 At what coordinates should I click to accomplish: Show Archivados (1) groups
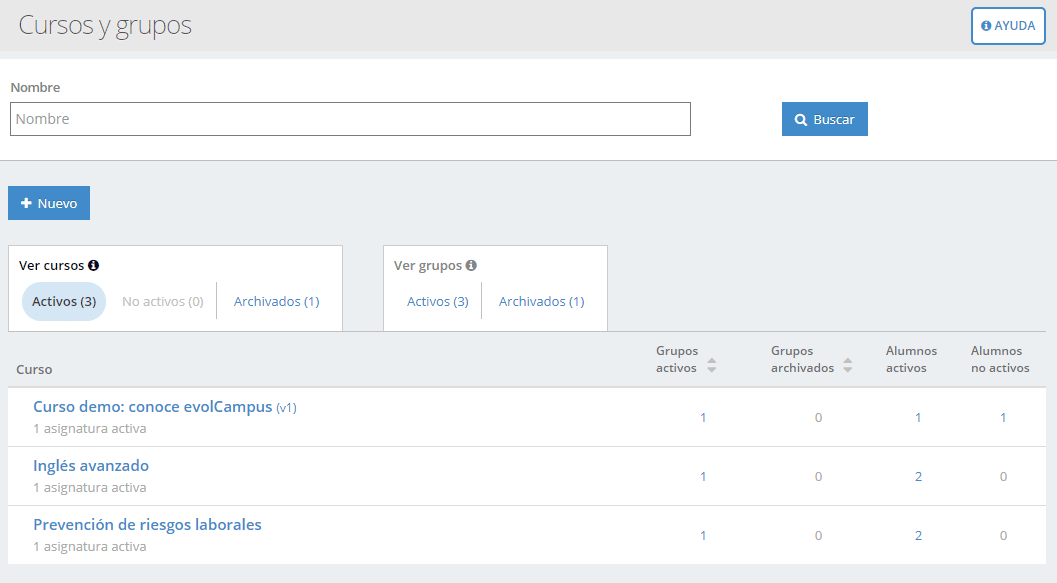(x=541, y=301)
